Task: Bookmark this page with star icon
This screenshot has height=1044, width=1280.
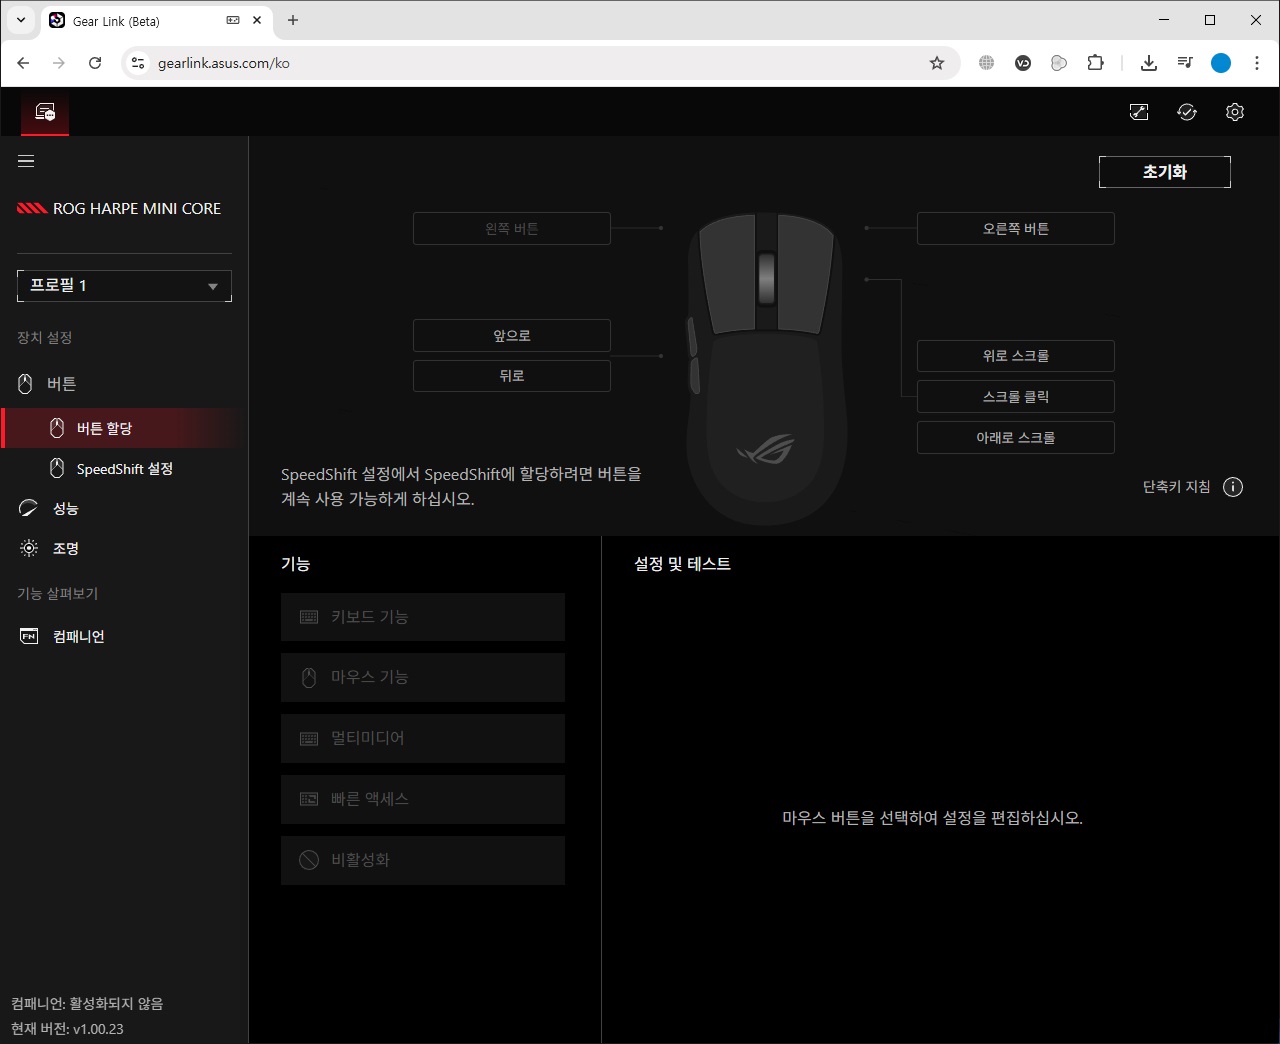Action: 937,63
